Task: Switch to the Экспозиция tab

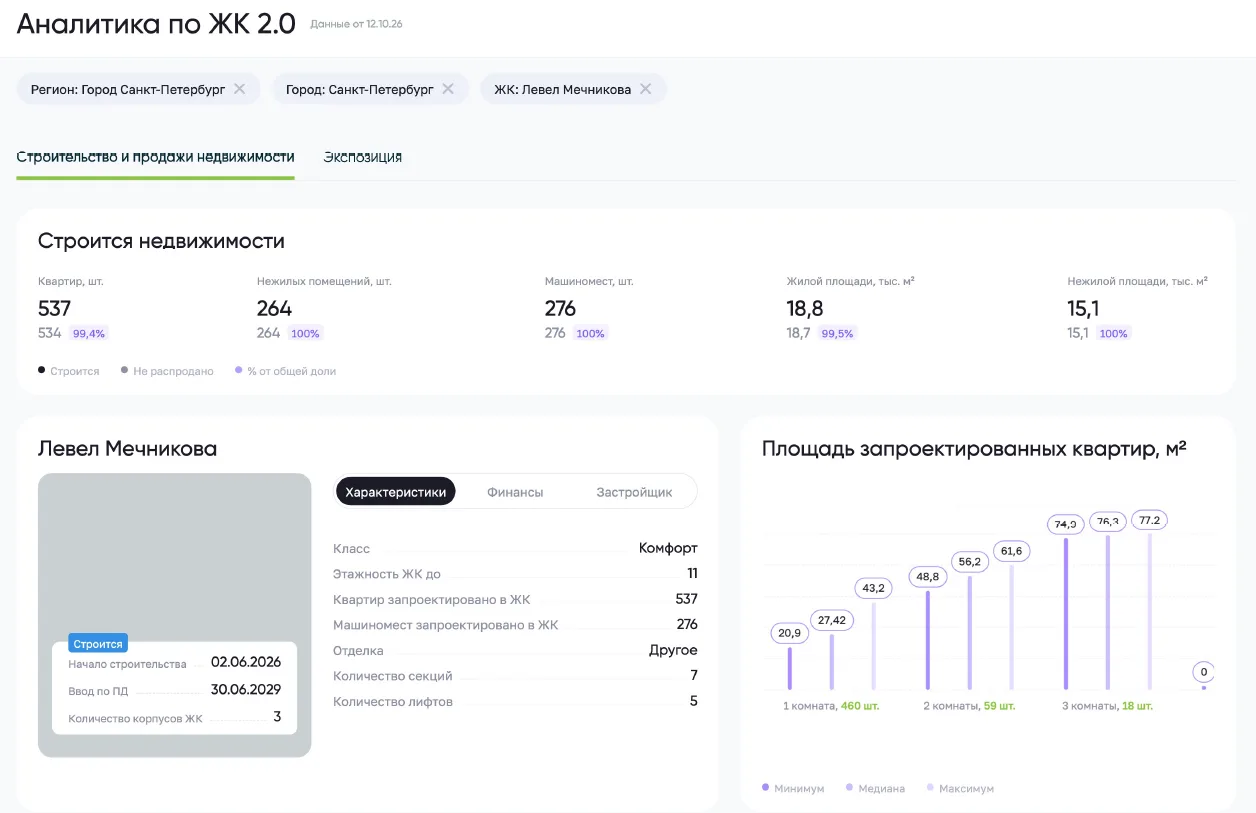Action: point(363,157)
